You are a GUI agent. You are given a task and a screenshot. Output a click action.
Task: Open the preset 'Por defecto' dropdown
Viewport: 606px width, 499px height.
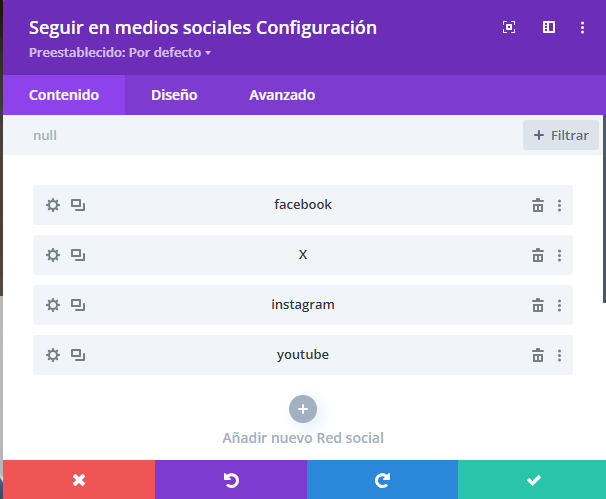pyautogui.click(x=120, y=52)
